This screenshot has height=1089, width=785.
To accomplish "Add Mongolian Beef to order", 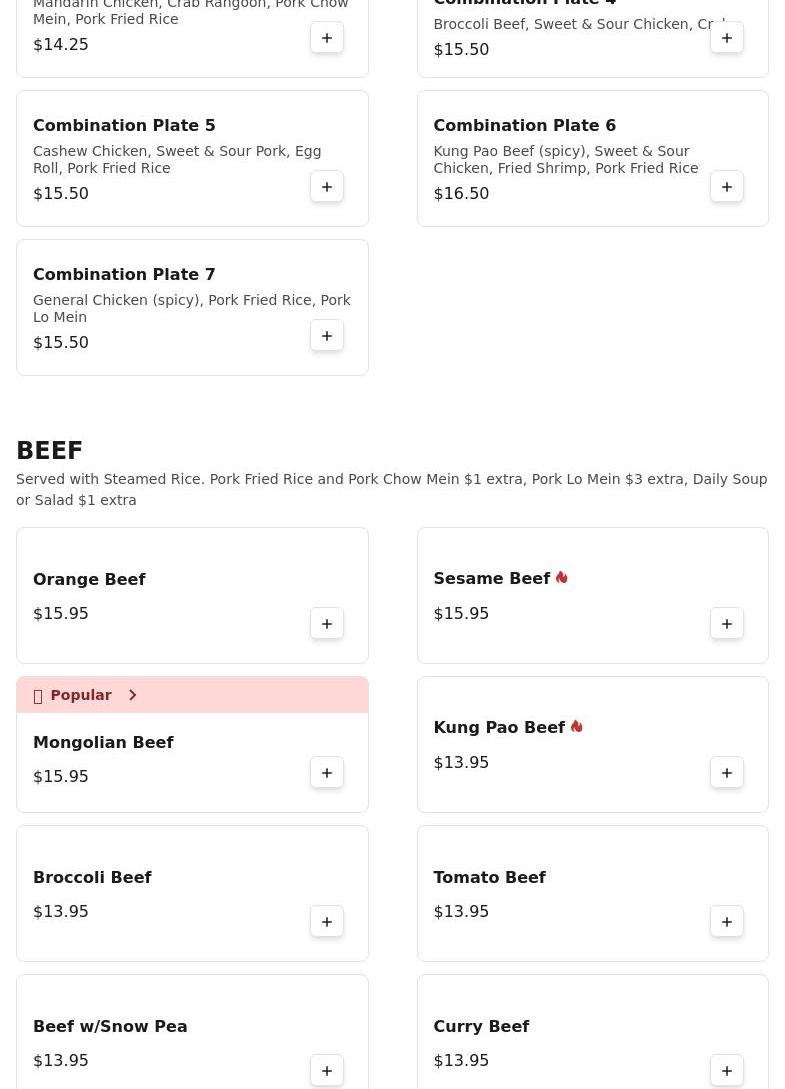I will (327, 773).
